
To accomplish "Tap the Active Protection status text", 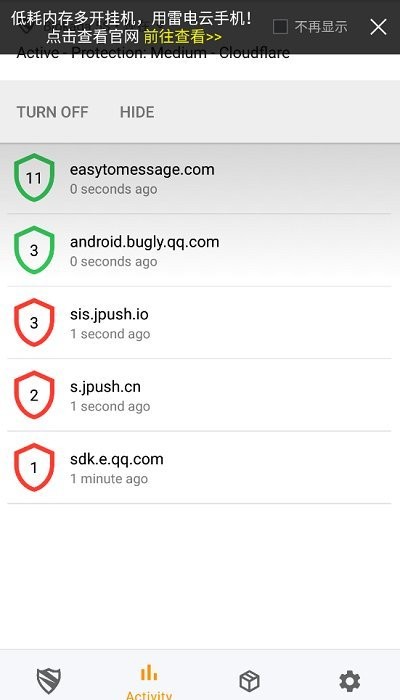I will point(153,53).
